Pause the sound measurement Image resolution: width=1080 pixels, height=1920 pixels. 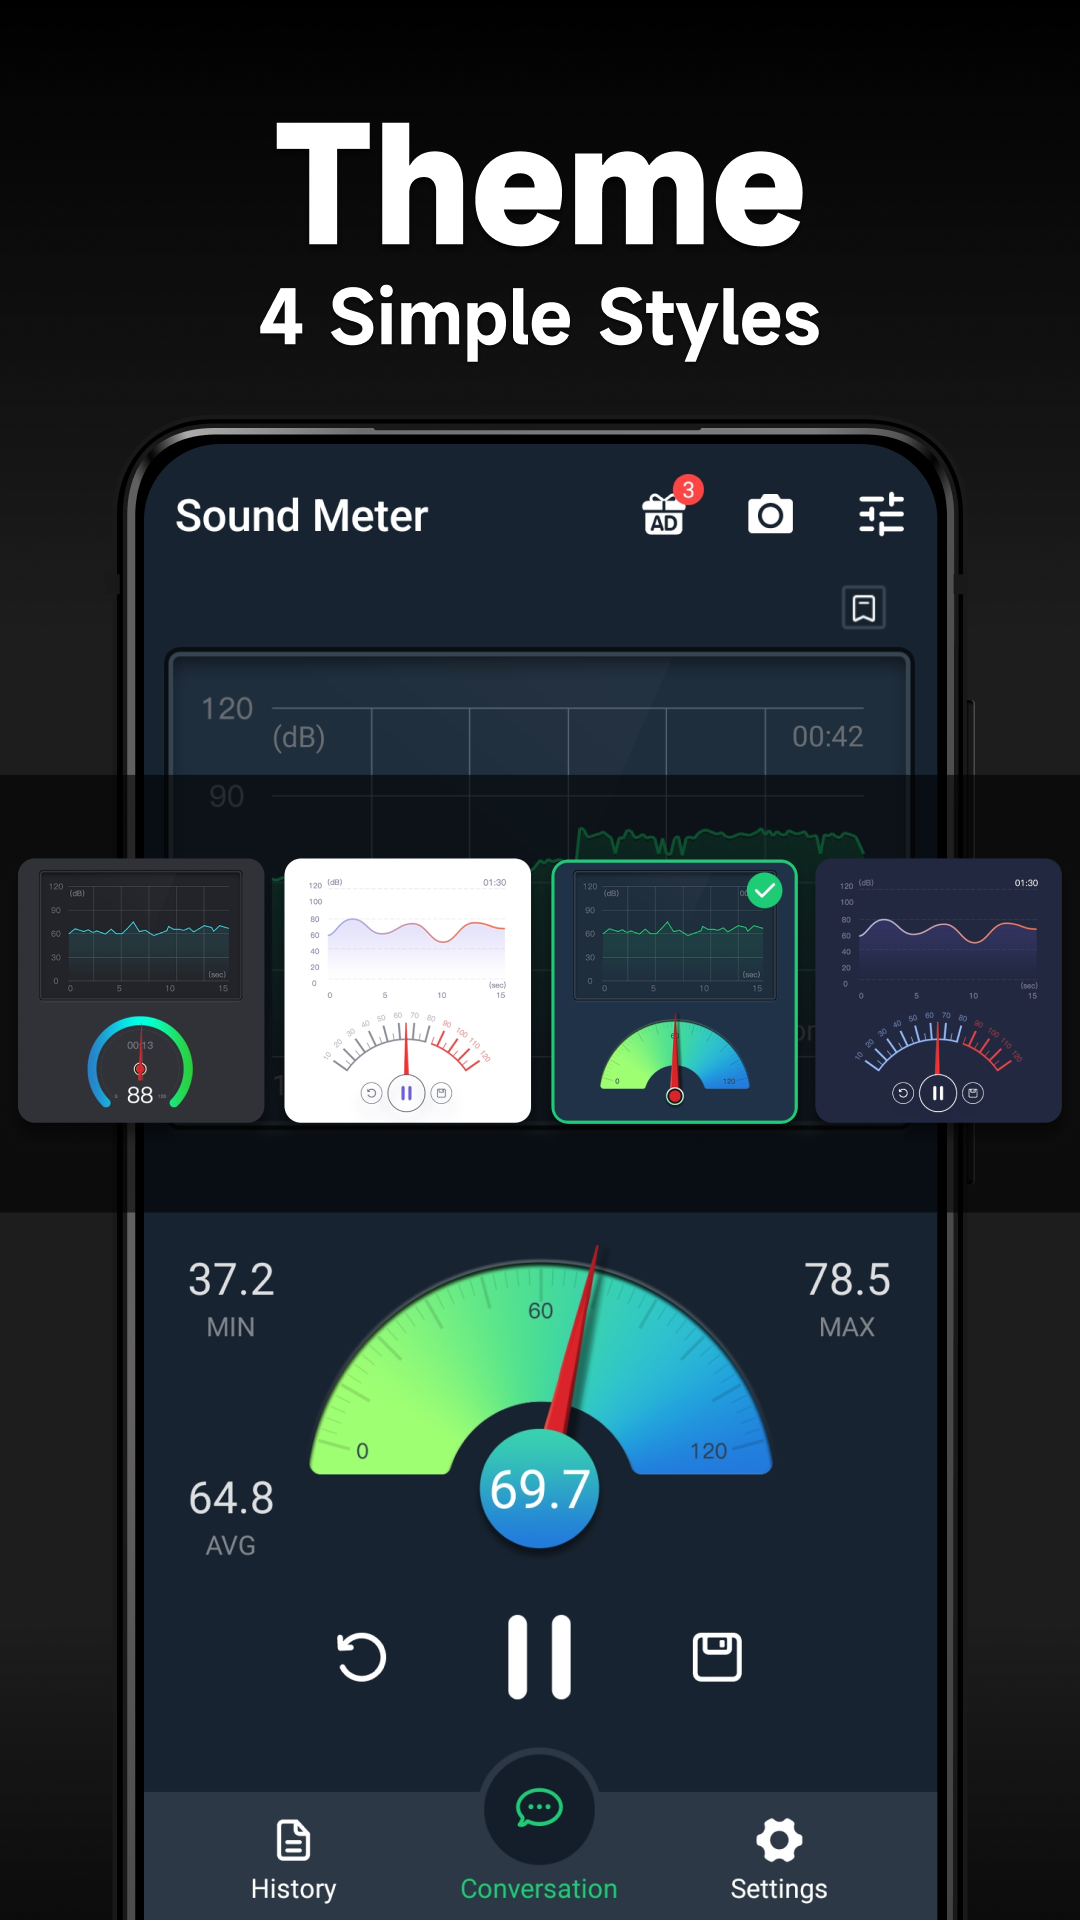click(x=539, y=1657)
